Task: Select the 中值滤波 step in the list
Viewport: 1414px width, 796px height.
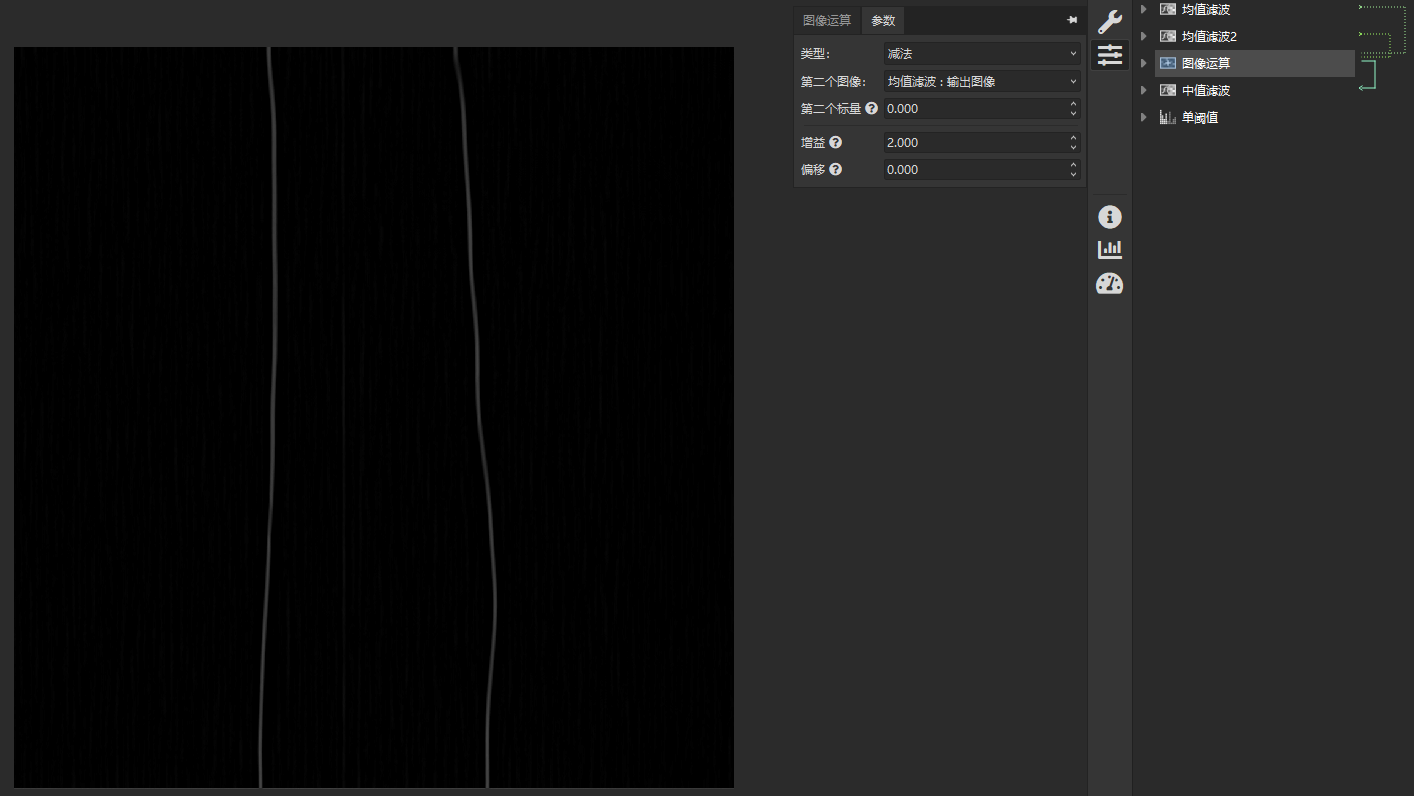Action: click(x=1205, y=90)
